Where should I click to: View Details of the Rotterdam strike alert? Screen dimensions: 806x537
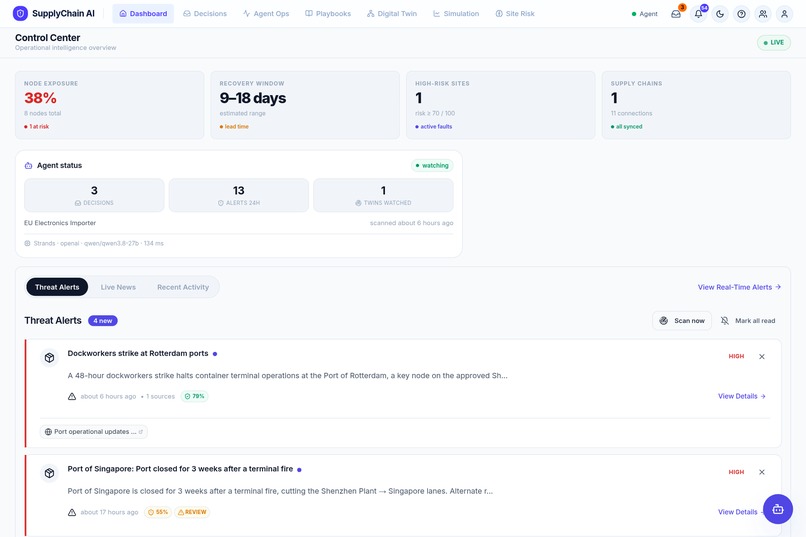(742, 396)
